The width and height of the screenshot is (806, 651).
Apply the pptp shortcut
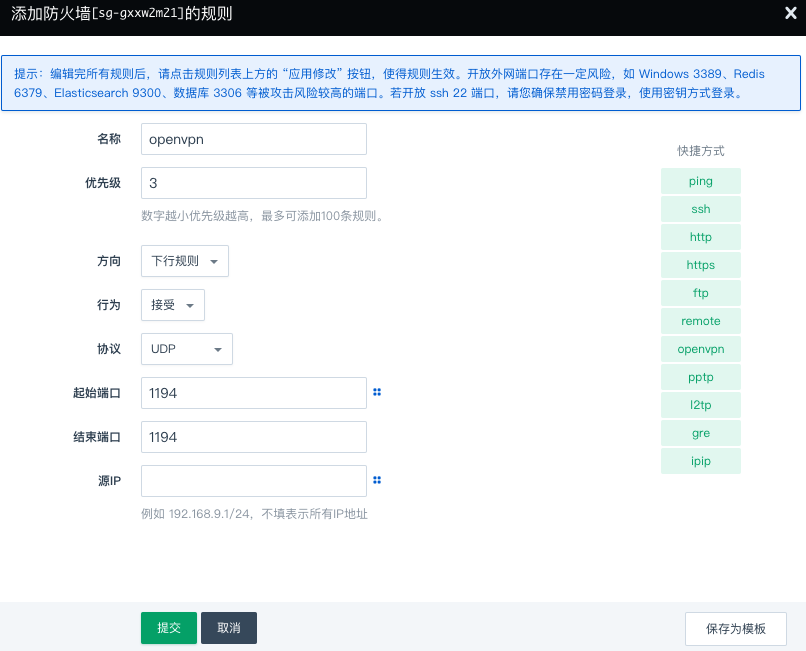click(x=701, y=377)
